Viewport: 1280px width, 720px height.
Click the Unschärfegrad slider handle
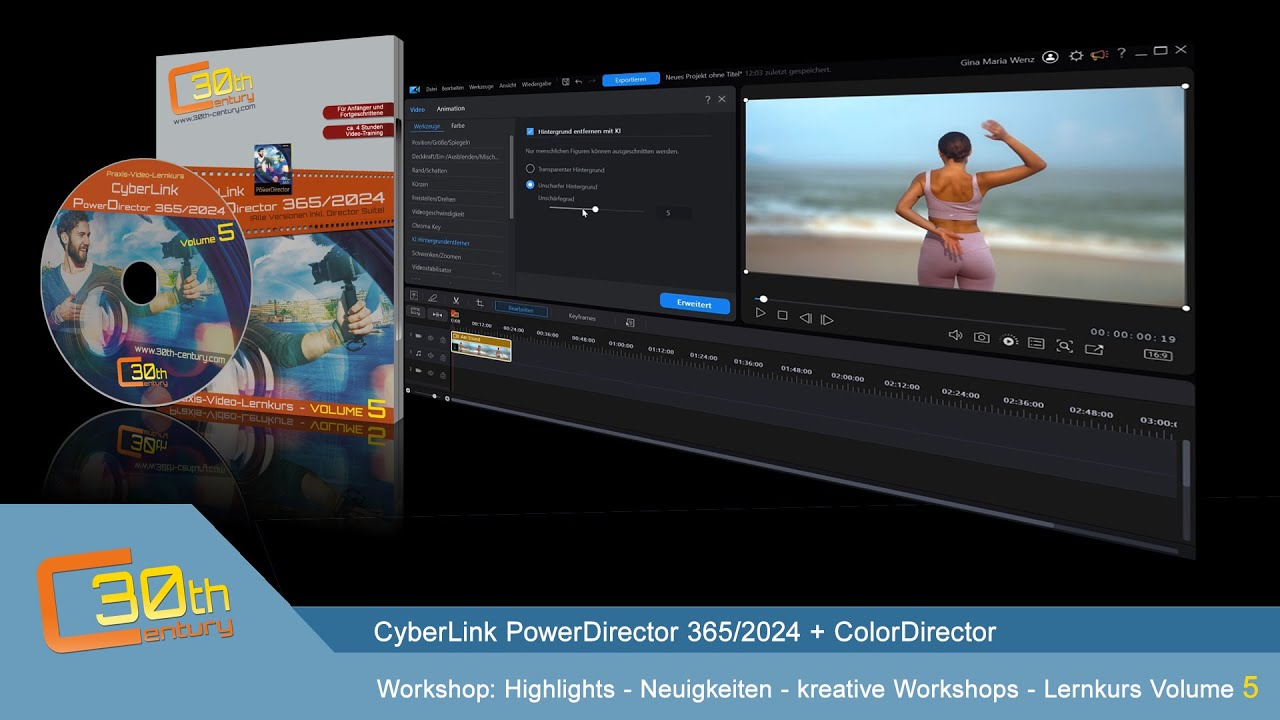point(595,209)
